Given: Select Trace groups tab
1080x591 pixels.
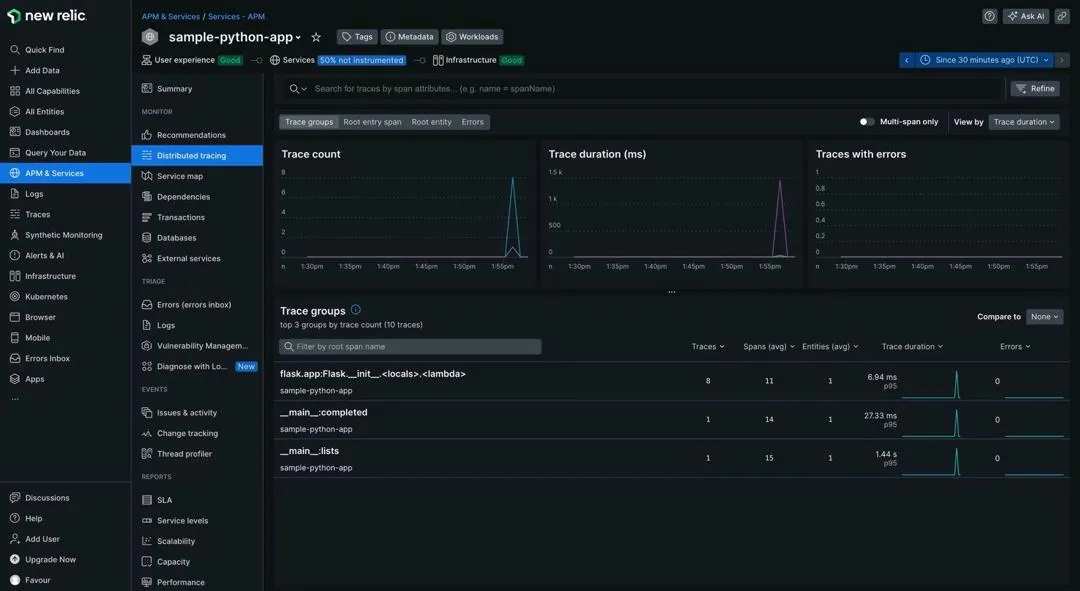Looking at the screenshot, I should [309, 122].
